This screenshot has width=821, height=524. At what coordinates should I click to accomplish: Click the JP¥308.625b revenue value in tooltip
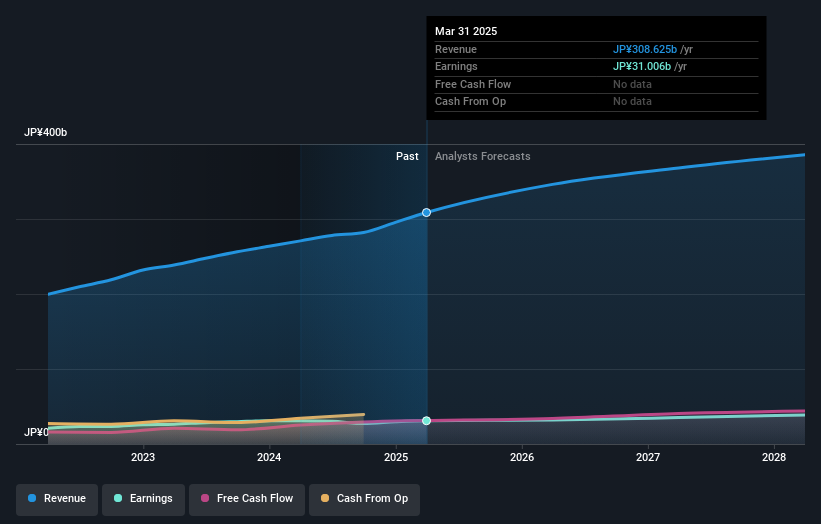coord(645,50)
